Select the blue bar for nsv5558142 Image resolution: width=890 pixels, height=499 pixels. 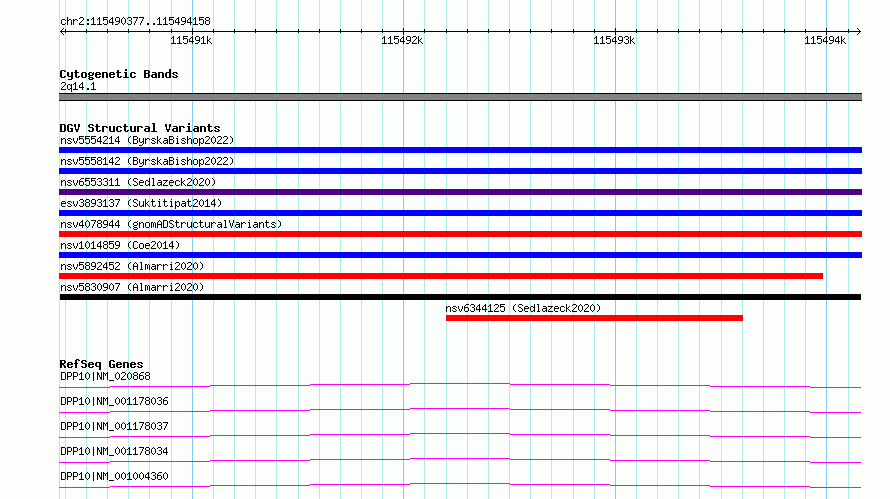click(460, 171)
